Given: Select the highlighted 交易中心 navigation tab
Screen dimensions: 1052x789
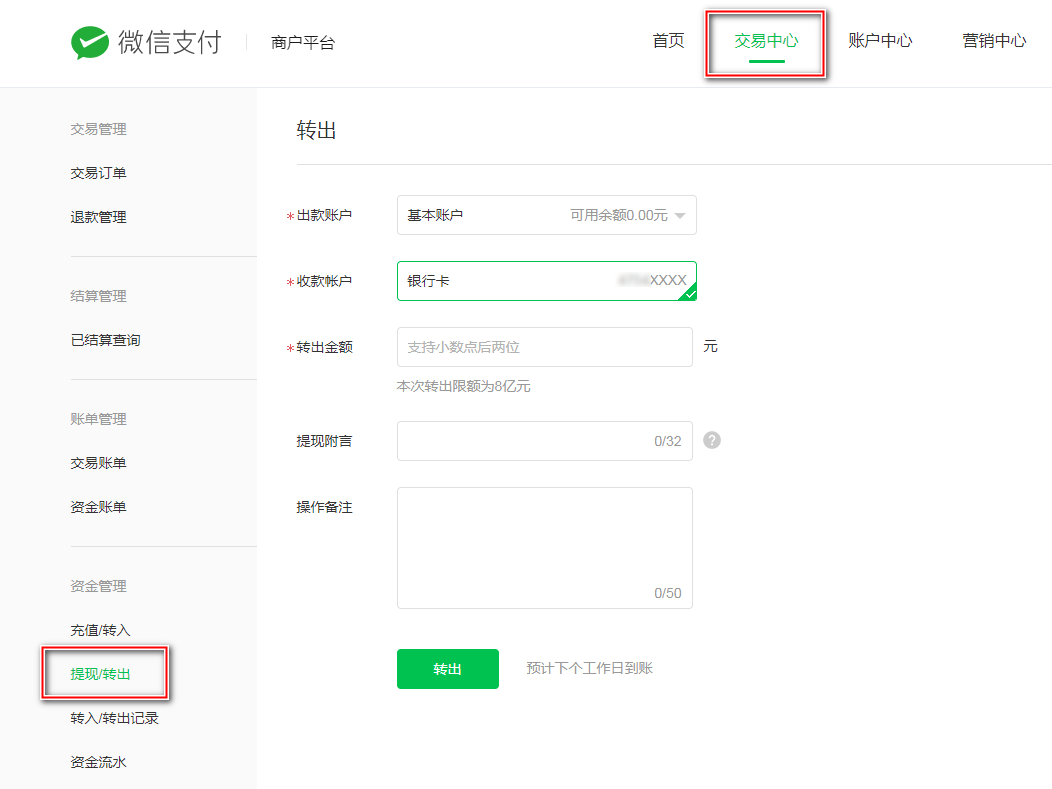Looking at the screenshot, I should click(x=765, y=41).
